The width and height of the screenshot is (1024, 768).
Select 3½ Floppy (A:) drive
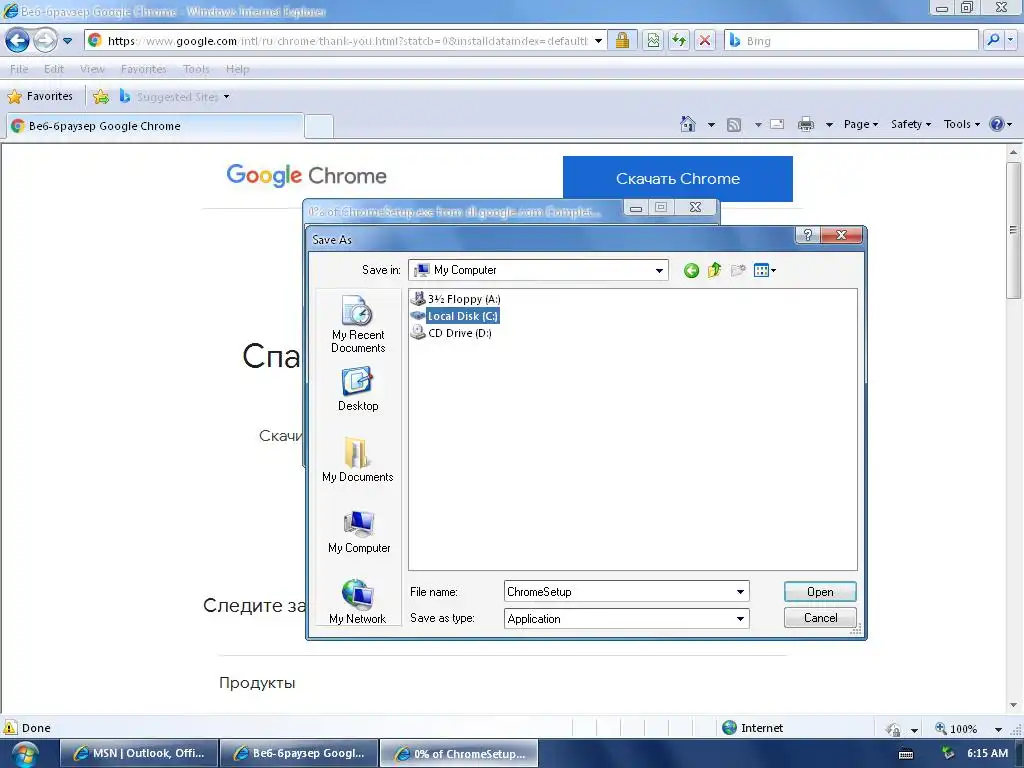point(456,299)
